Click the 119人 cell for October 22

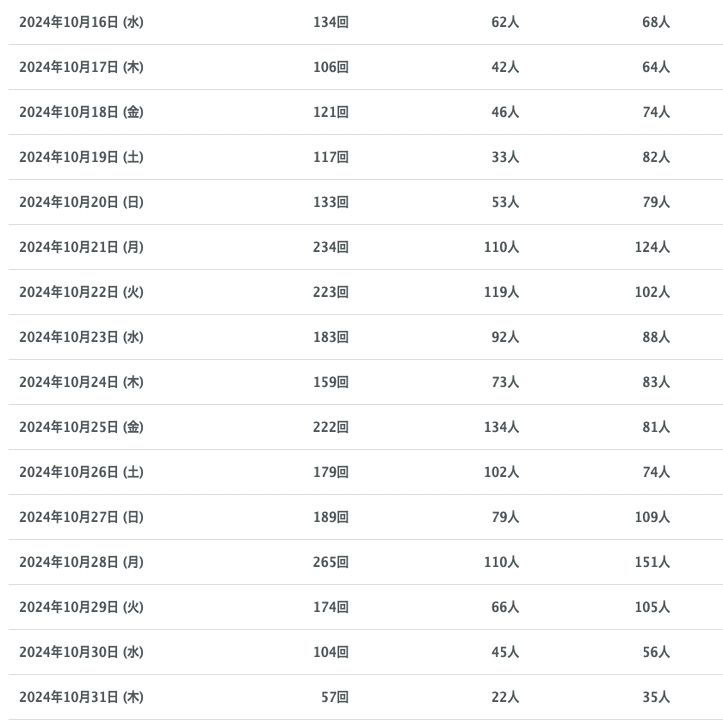[x=501, y=292]
